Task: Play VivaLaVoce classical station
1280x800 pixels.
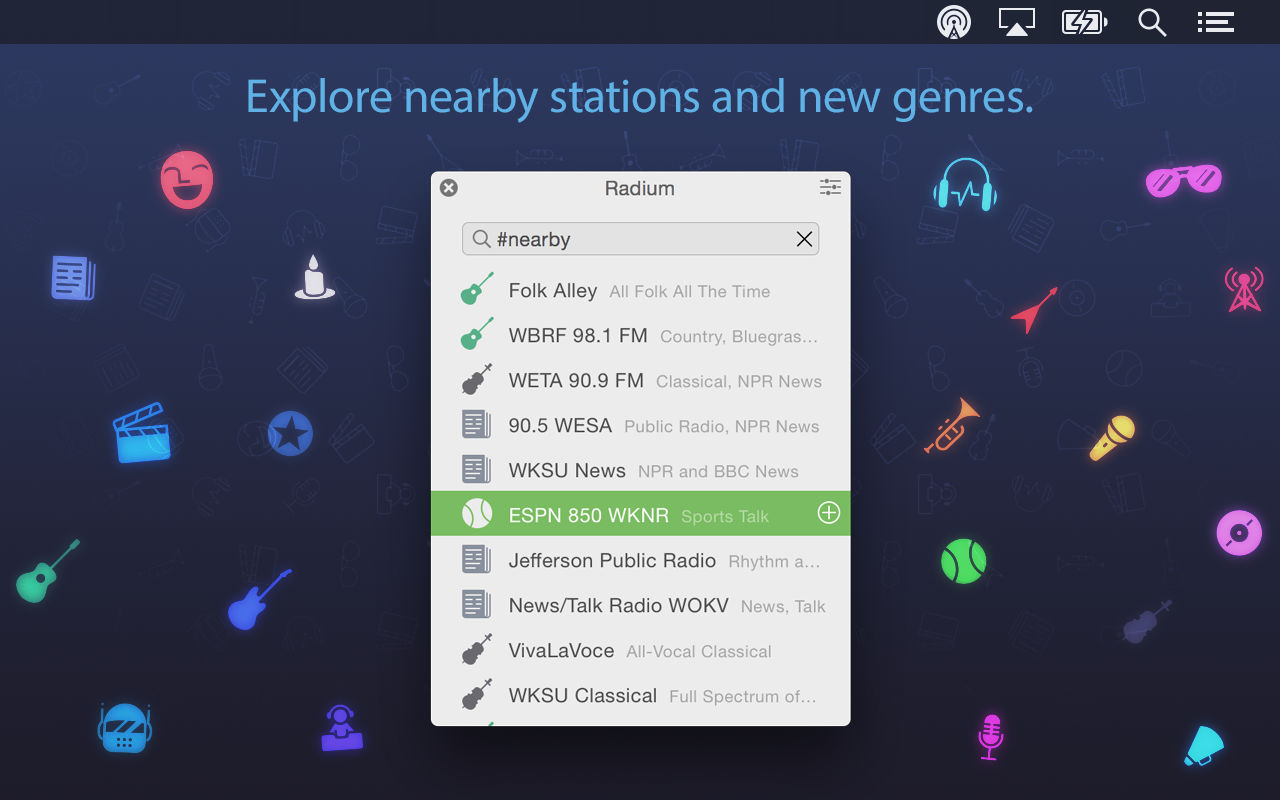Action: point(640,651)
